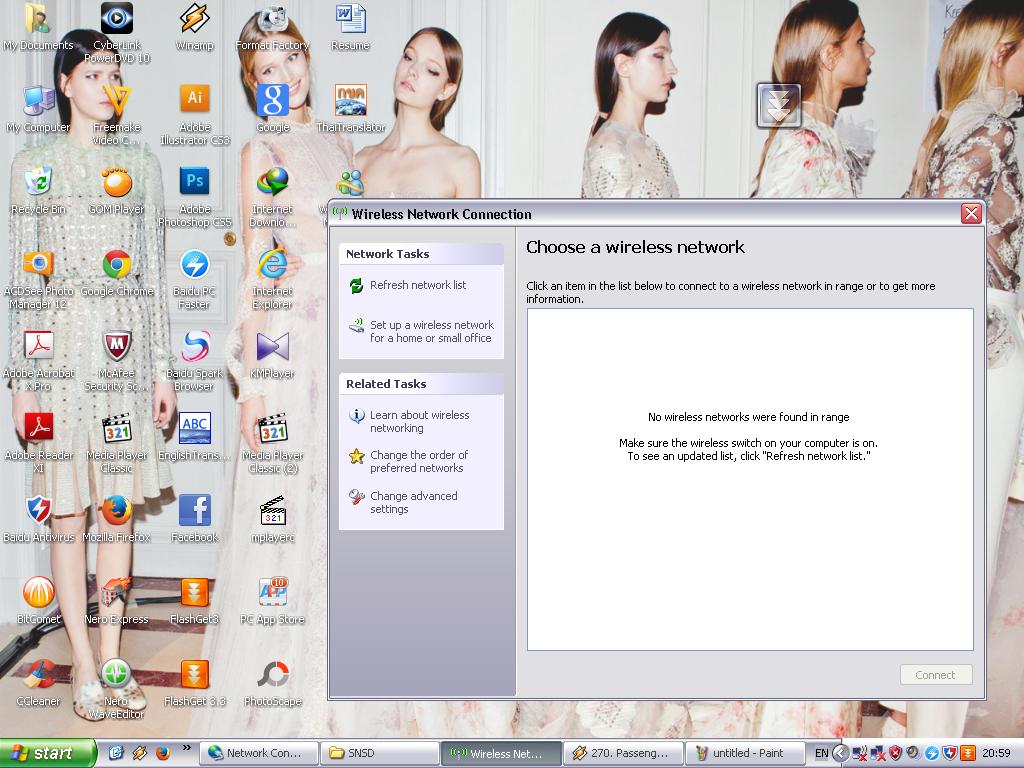
Task: Expand Quick Launch overflow chevron
Action: tap(187, 748)
